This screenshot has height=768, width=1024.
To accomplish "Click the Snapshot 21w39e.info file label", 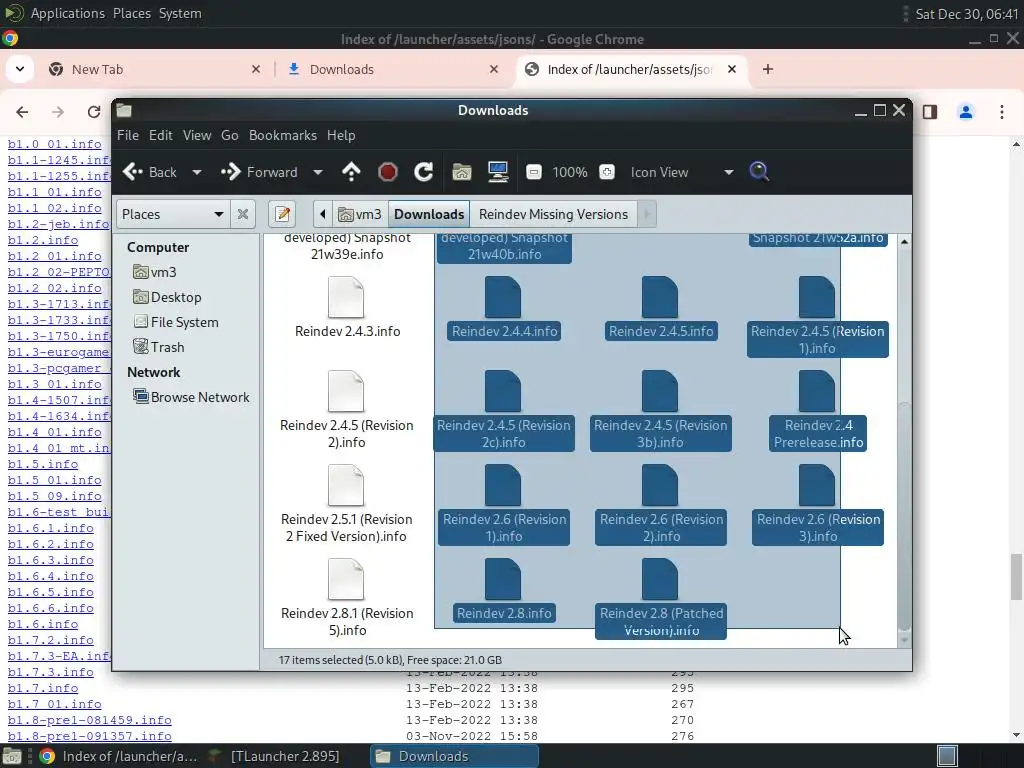I will pos(347,246).
